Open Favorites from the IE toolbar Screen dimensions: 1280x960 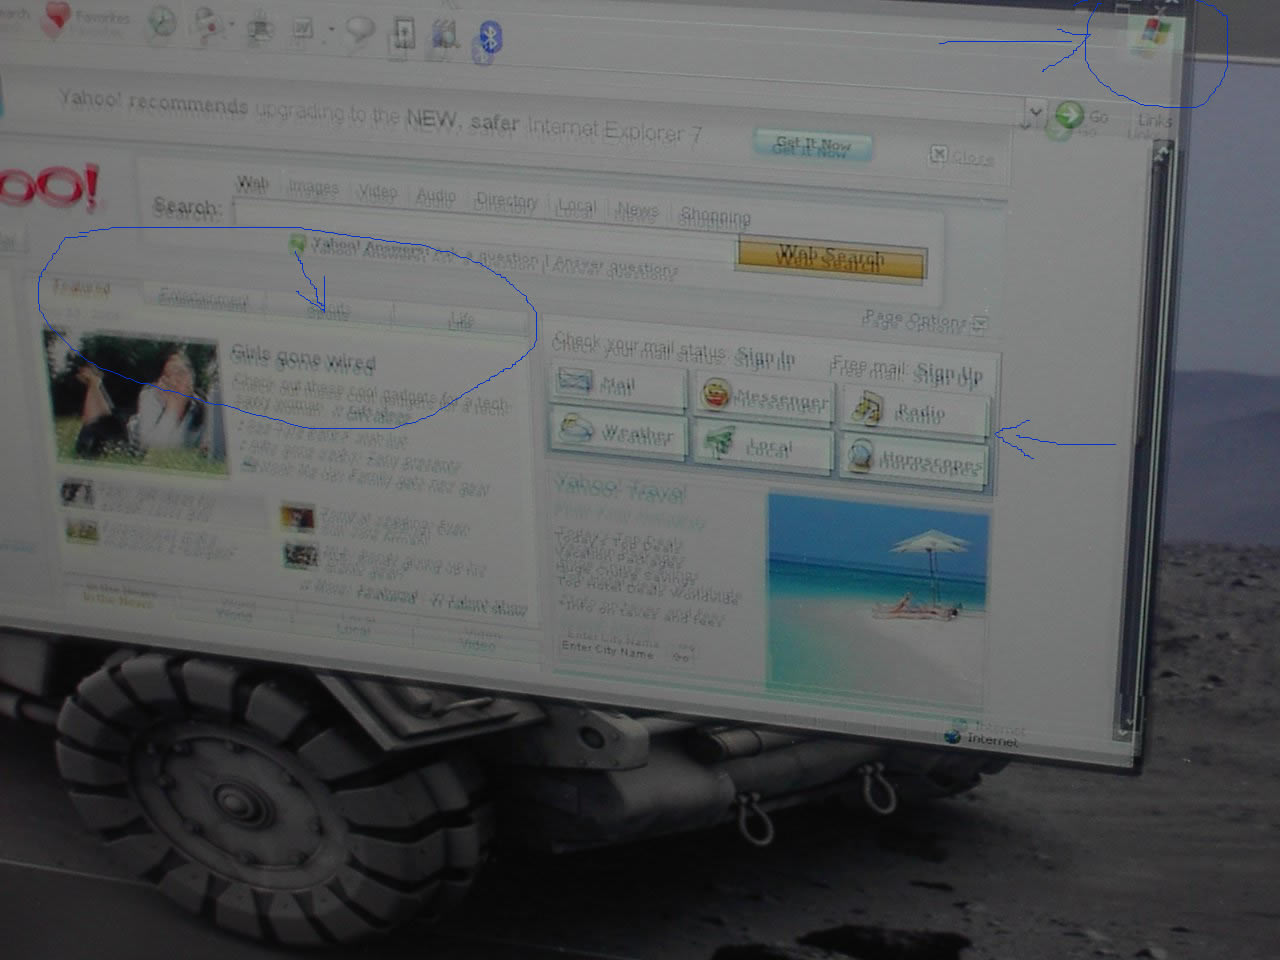85,19
